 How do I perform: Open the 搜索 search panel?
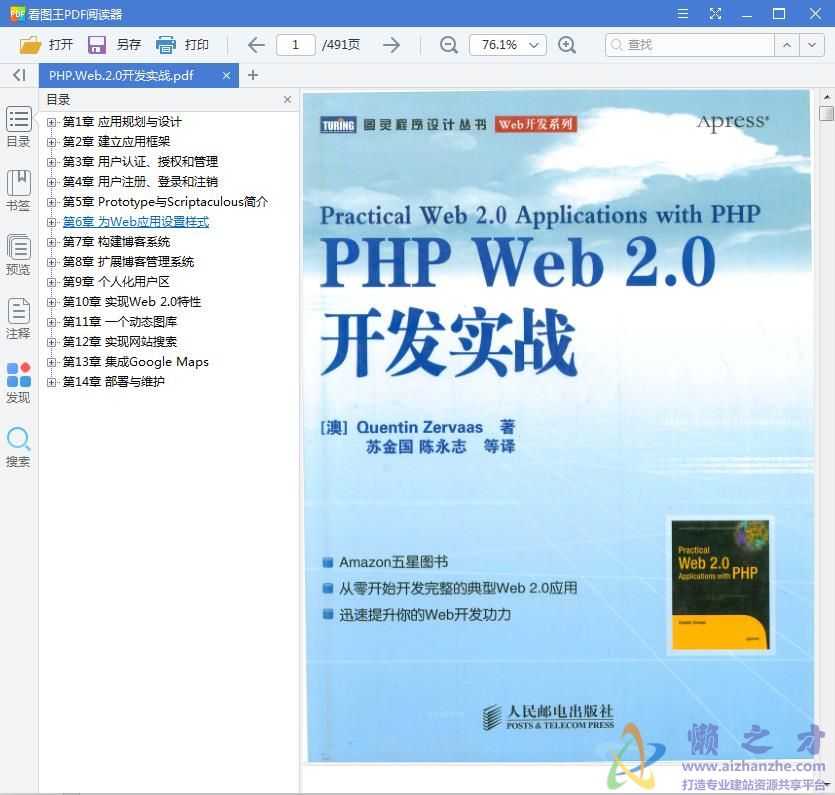(19, 447)
